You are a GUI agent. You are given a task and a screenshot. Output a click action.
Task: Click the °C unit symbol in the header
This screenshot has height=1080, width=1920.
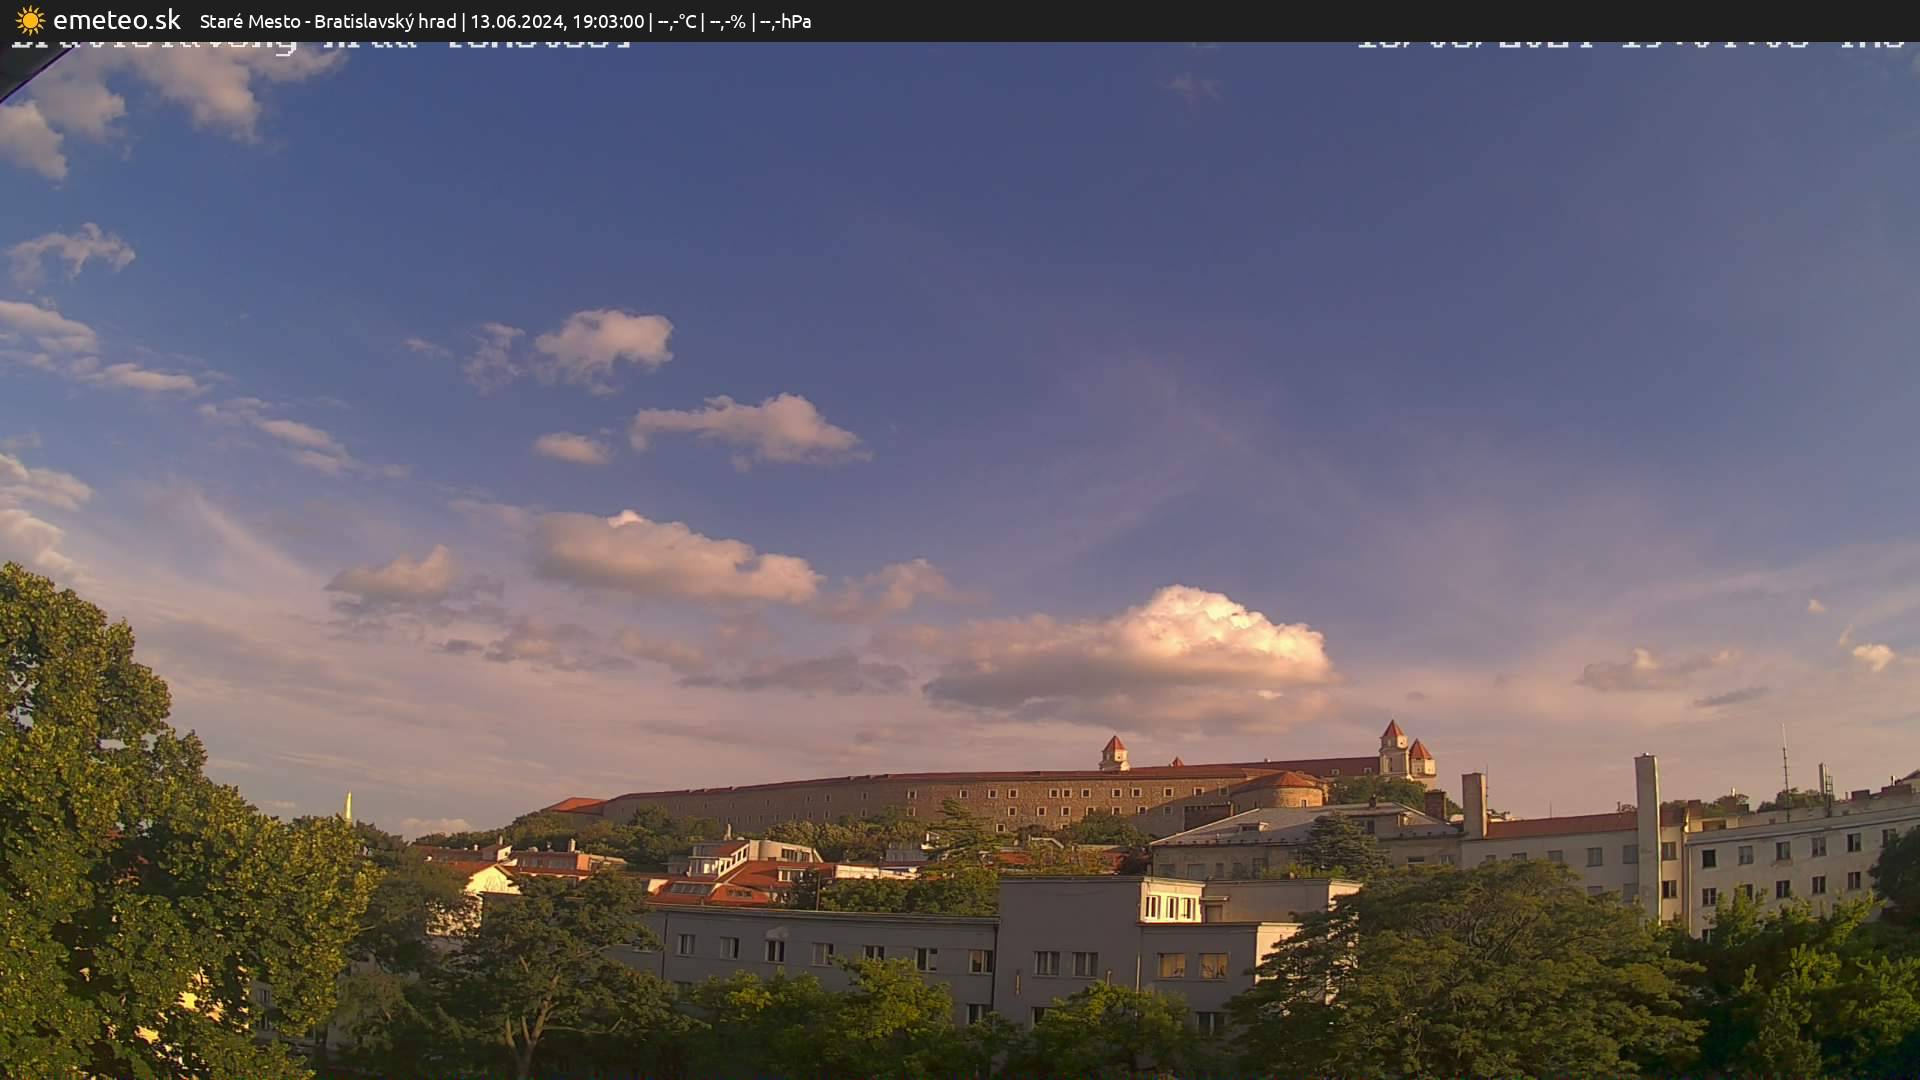pos(690,20)
